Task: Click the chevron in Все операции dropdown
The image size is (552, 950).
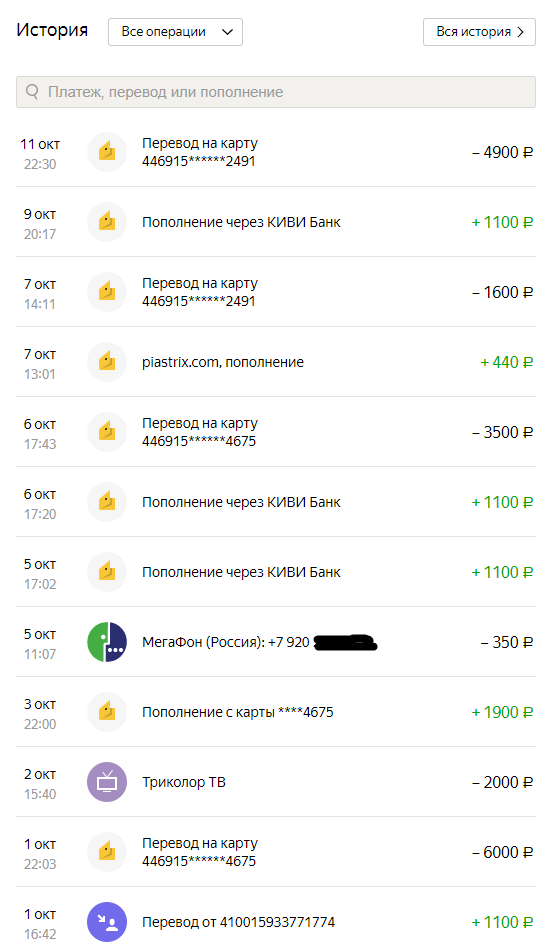Action: click(227, 32)
